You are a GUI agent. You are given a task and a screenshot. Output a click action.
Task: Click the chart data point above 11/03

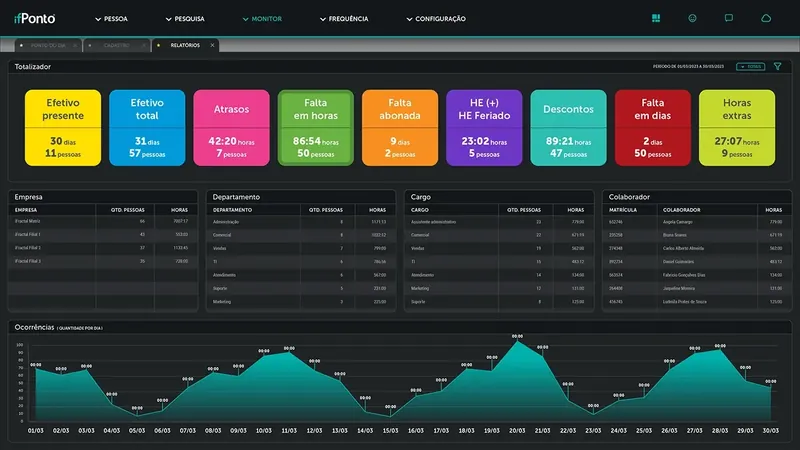[289, 348]
